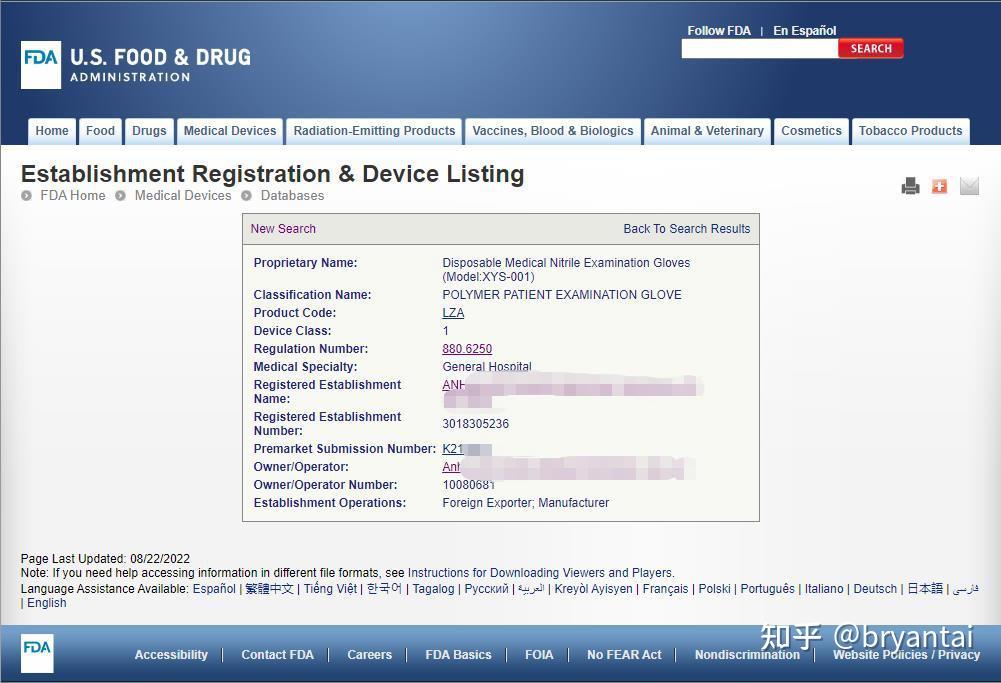This screenshot has width=1001, height=683.
Task: Click the FDA Home breadcrumb link
Action: (x=73, y=195)
